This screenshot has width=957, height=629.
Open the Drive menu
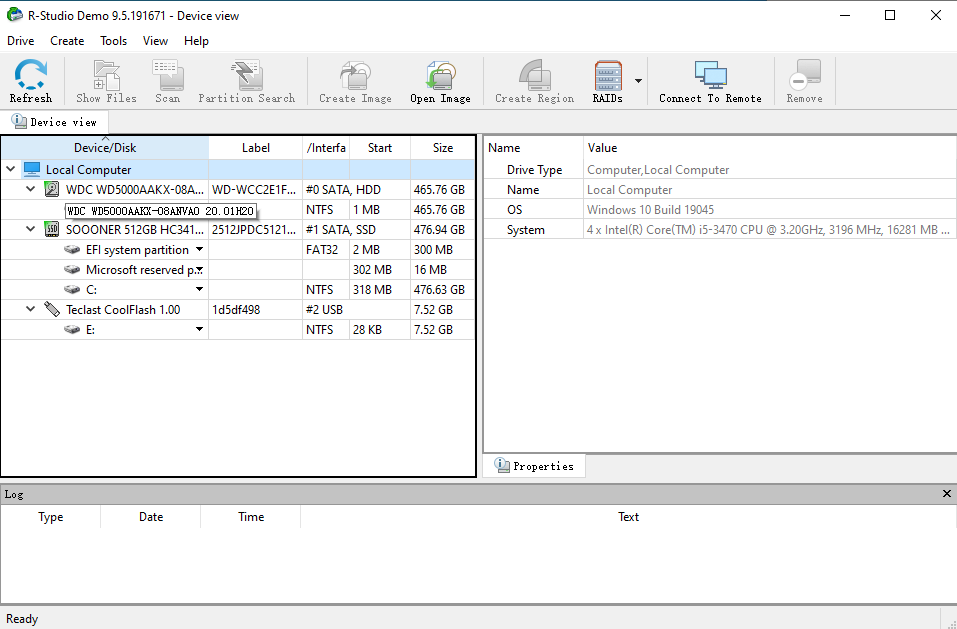20,41
